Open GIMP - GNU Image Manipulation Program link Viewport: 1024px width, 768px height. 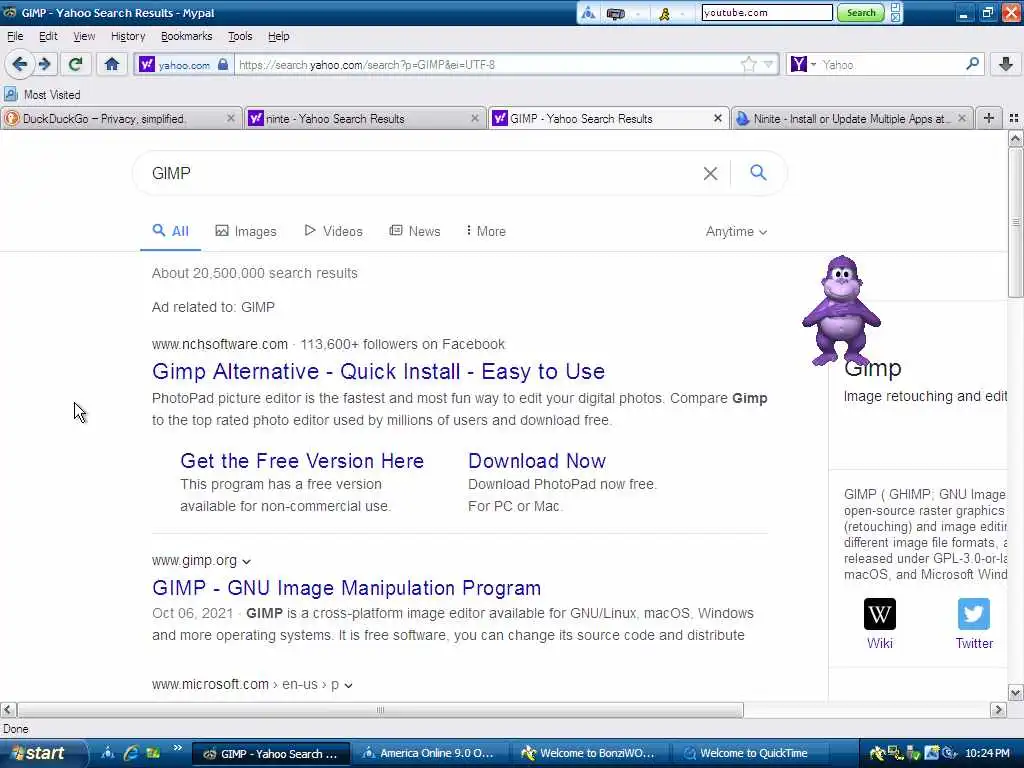click(346, 588)
